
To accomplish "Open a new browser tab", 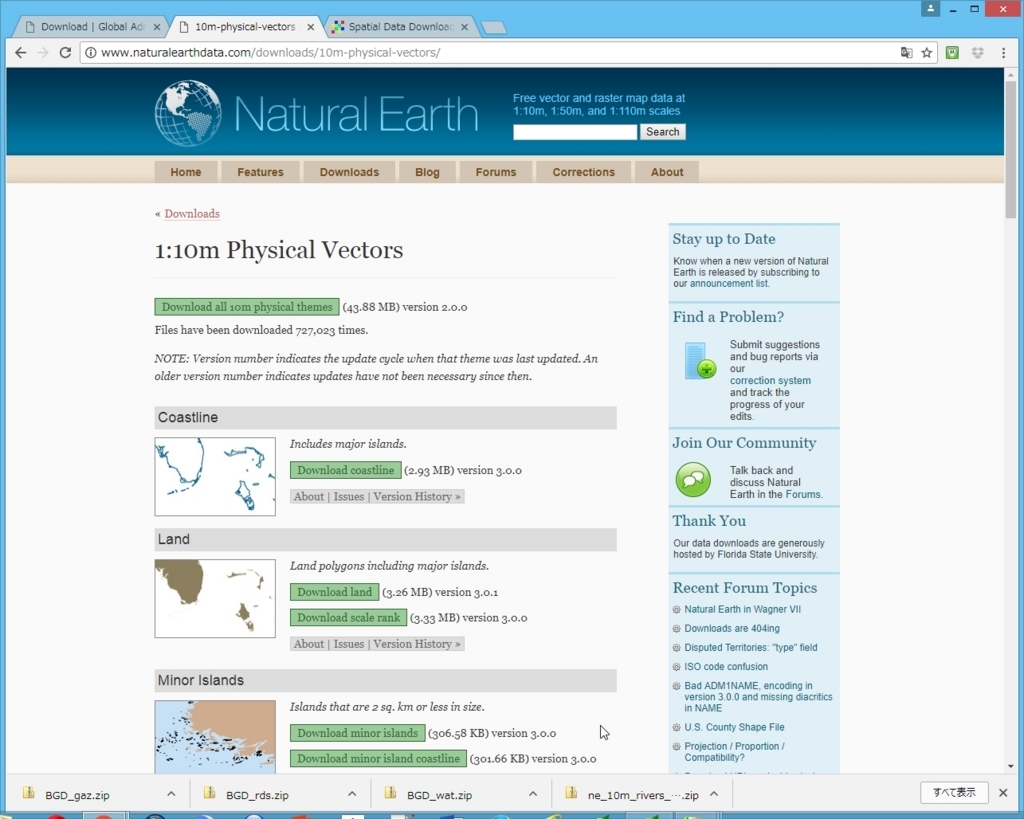I will pyautogui.click(x=494, y=27).
